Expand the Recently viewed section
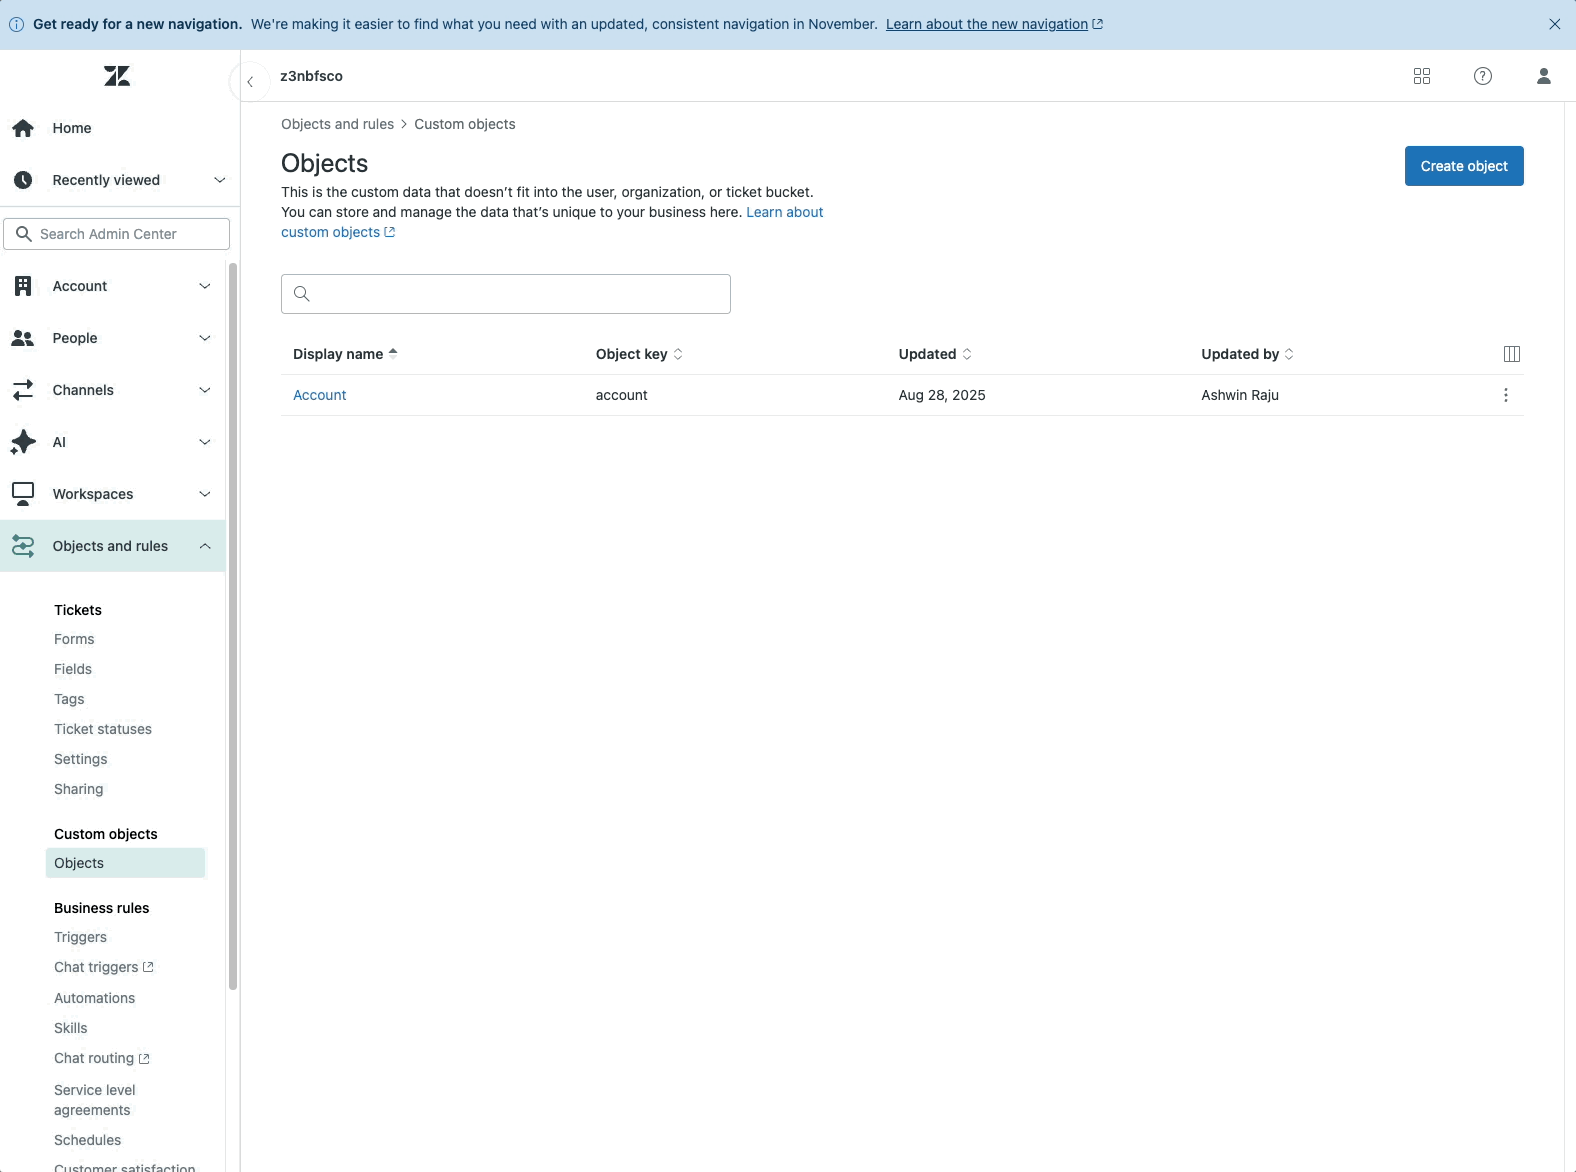This screenshot has width=1576, height=1172. 219,180
